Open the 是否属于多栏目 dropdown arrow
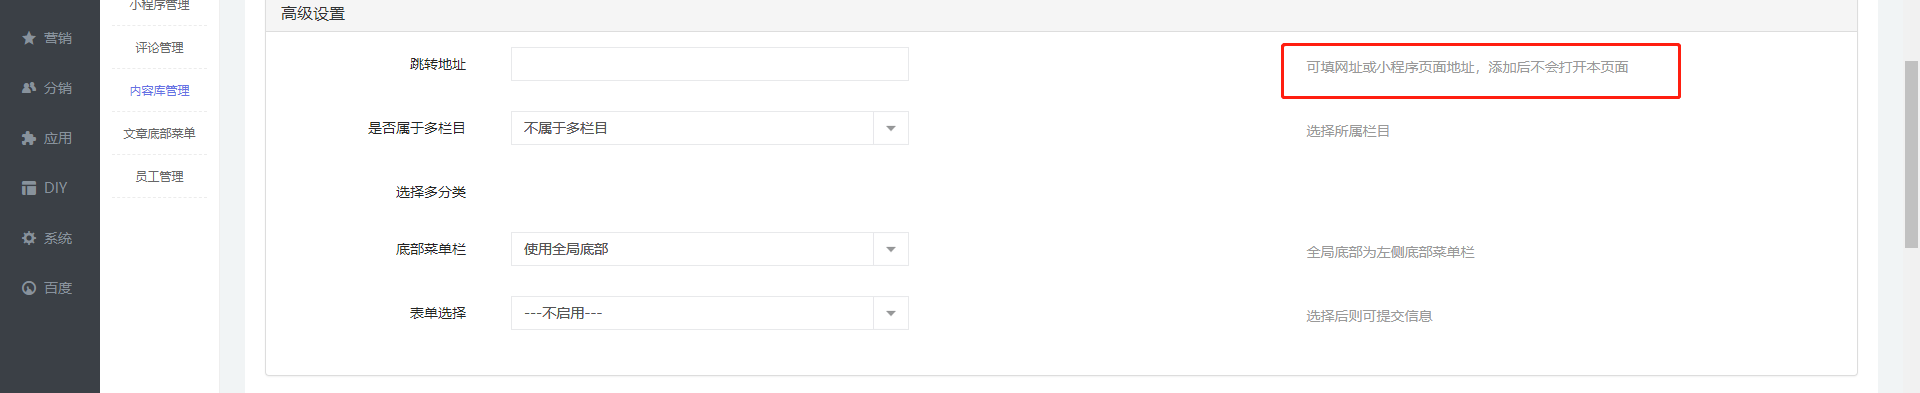1920x393 pixels. (891, 128)
